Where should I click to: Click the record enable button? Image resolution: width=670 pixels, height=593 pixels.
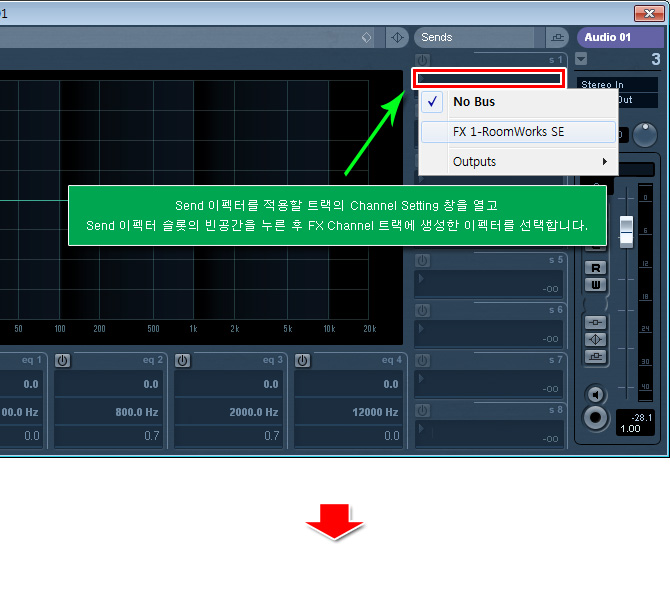(596, 418)
